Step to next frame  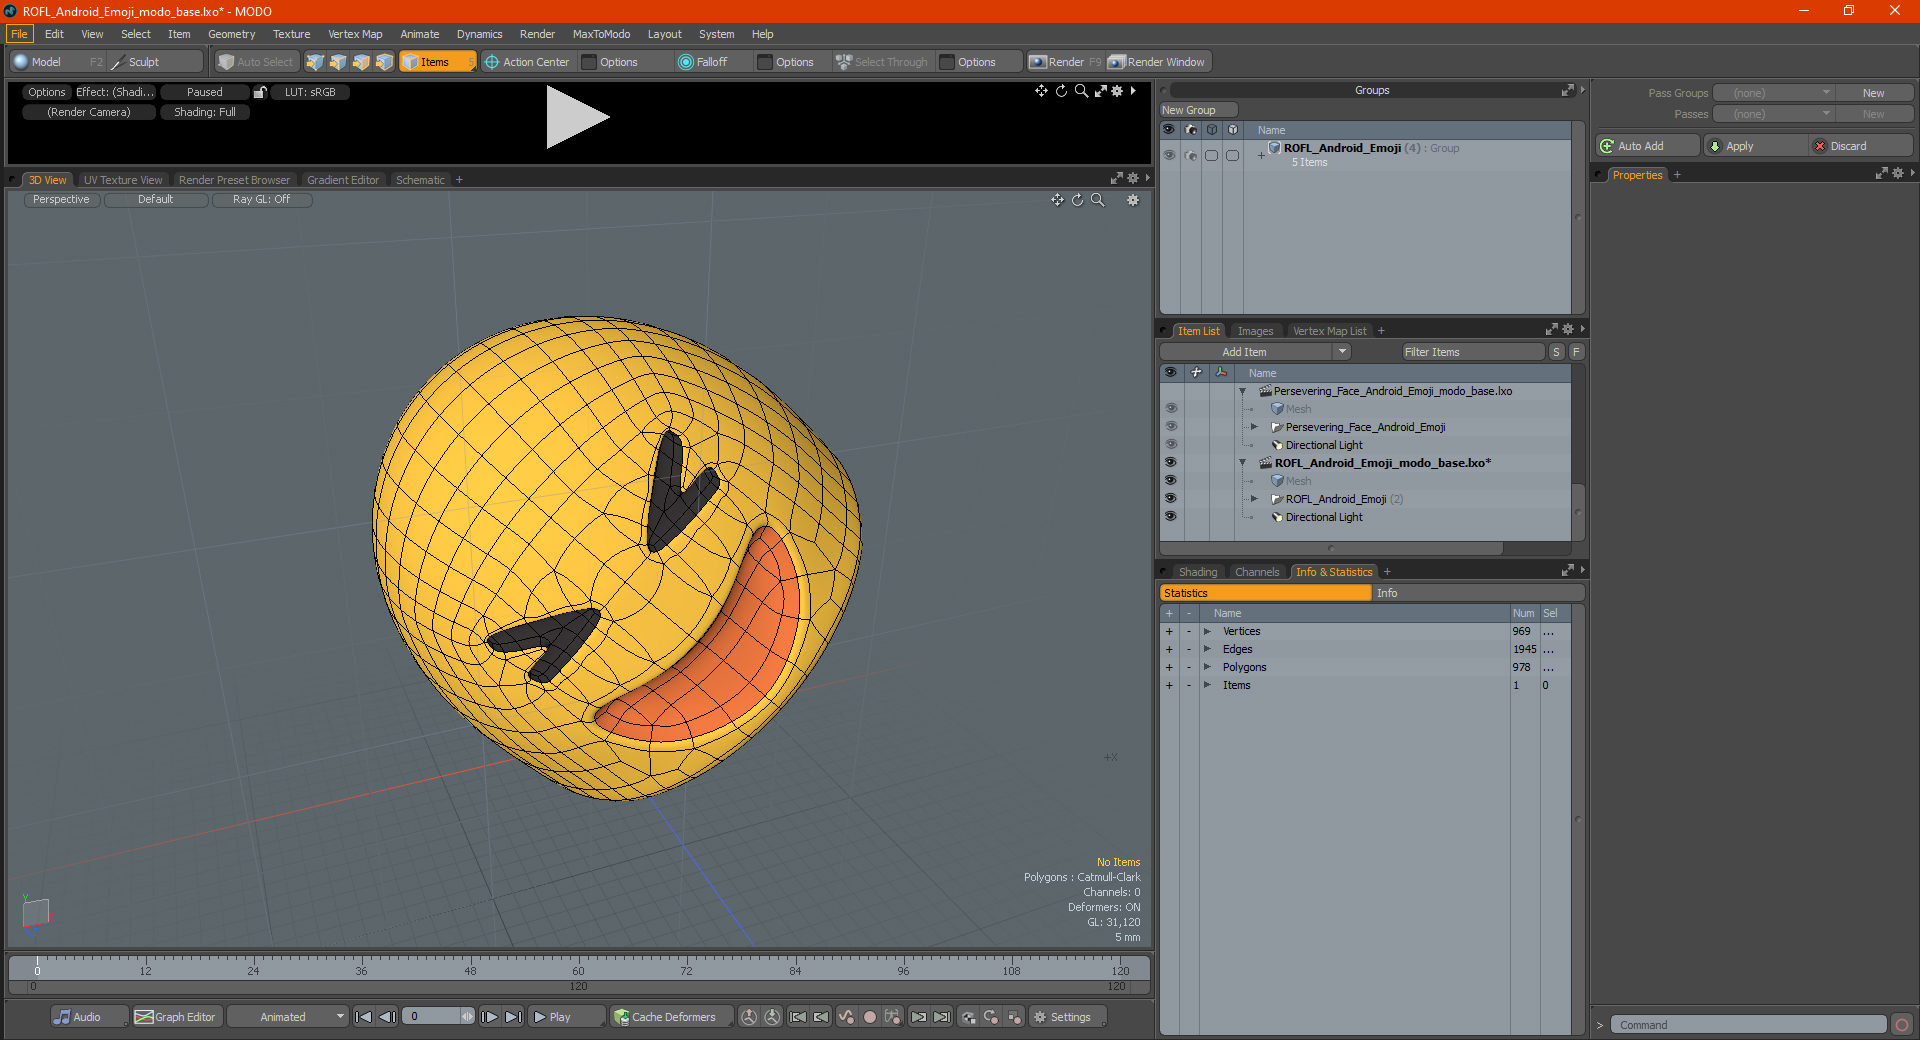coord(490,1017)
